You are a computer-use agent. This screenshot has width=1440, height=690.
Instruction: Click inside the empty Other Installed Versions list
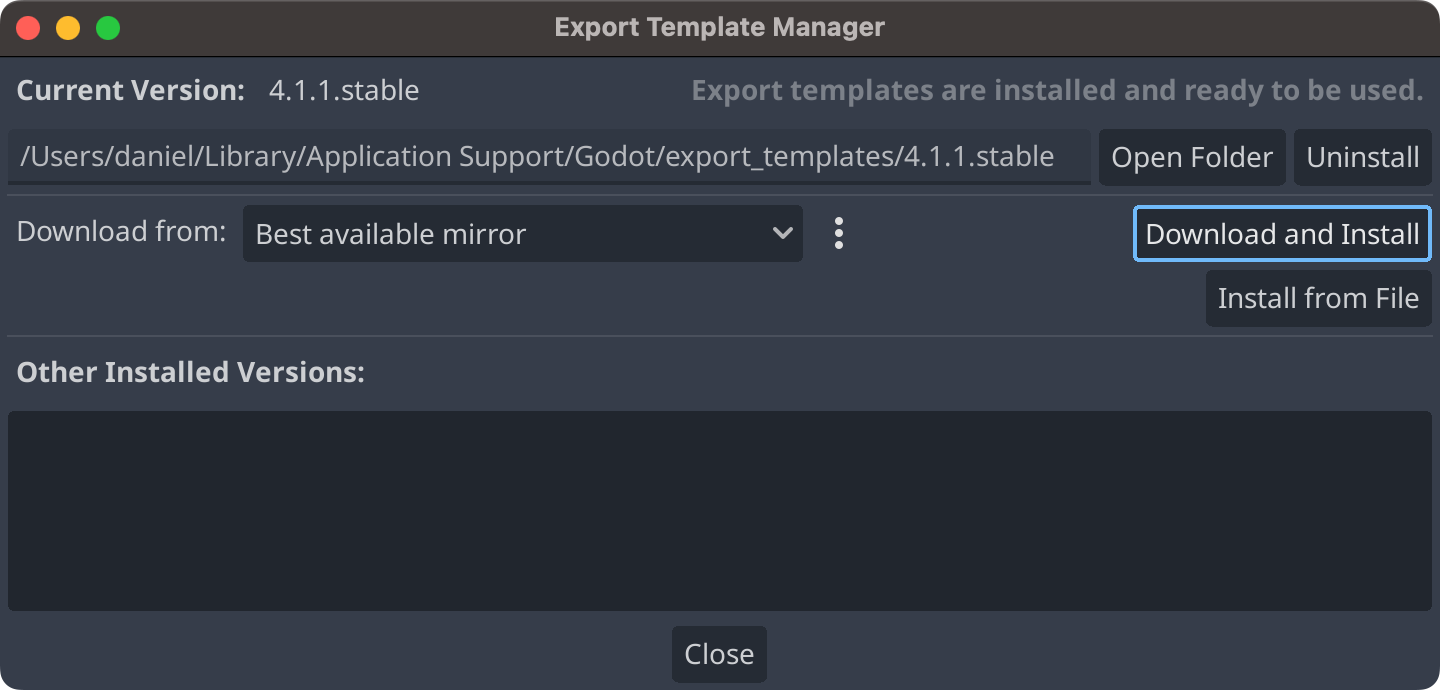pyautogui.click(x=720, y=511)
